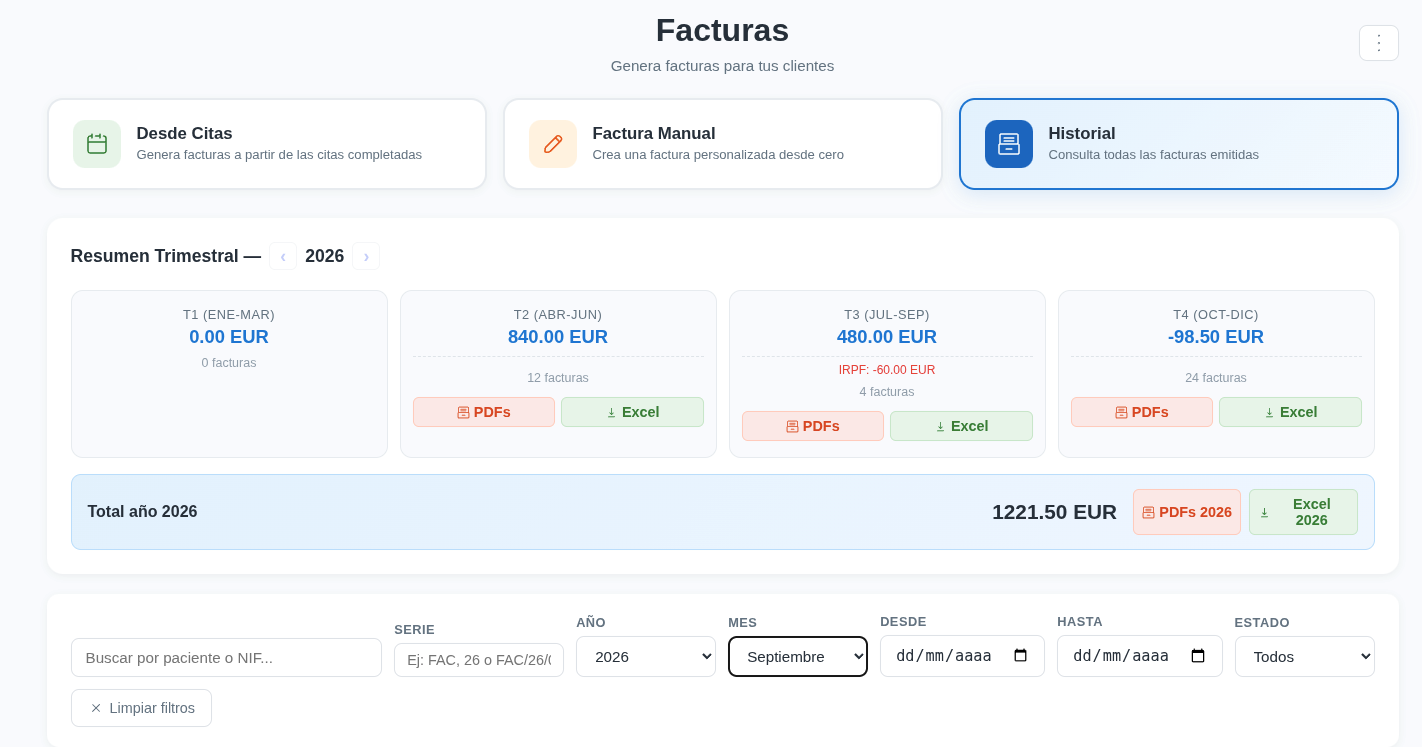This screenshot has width=1422, height=747.
Task: Open the Desde calendar picker icon
Action: tap(1020, 656)
